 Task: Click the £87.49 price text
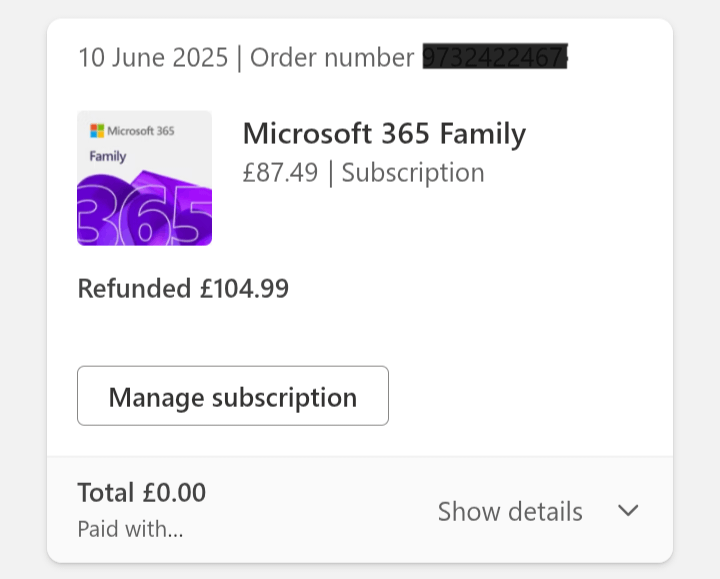280,173
